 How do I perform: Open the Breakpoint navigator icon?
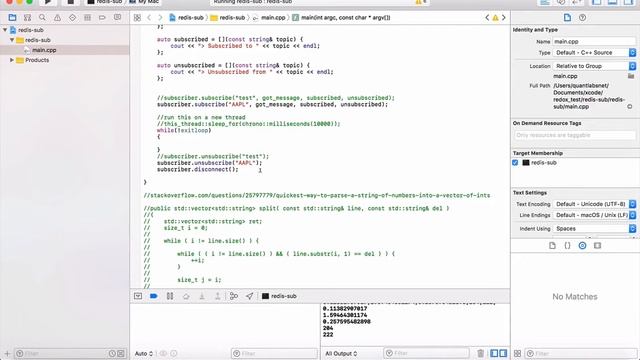pyautogui.click(x=102, y=18)
